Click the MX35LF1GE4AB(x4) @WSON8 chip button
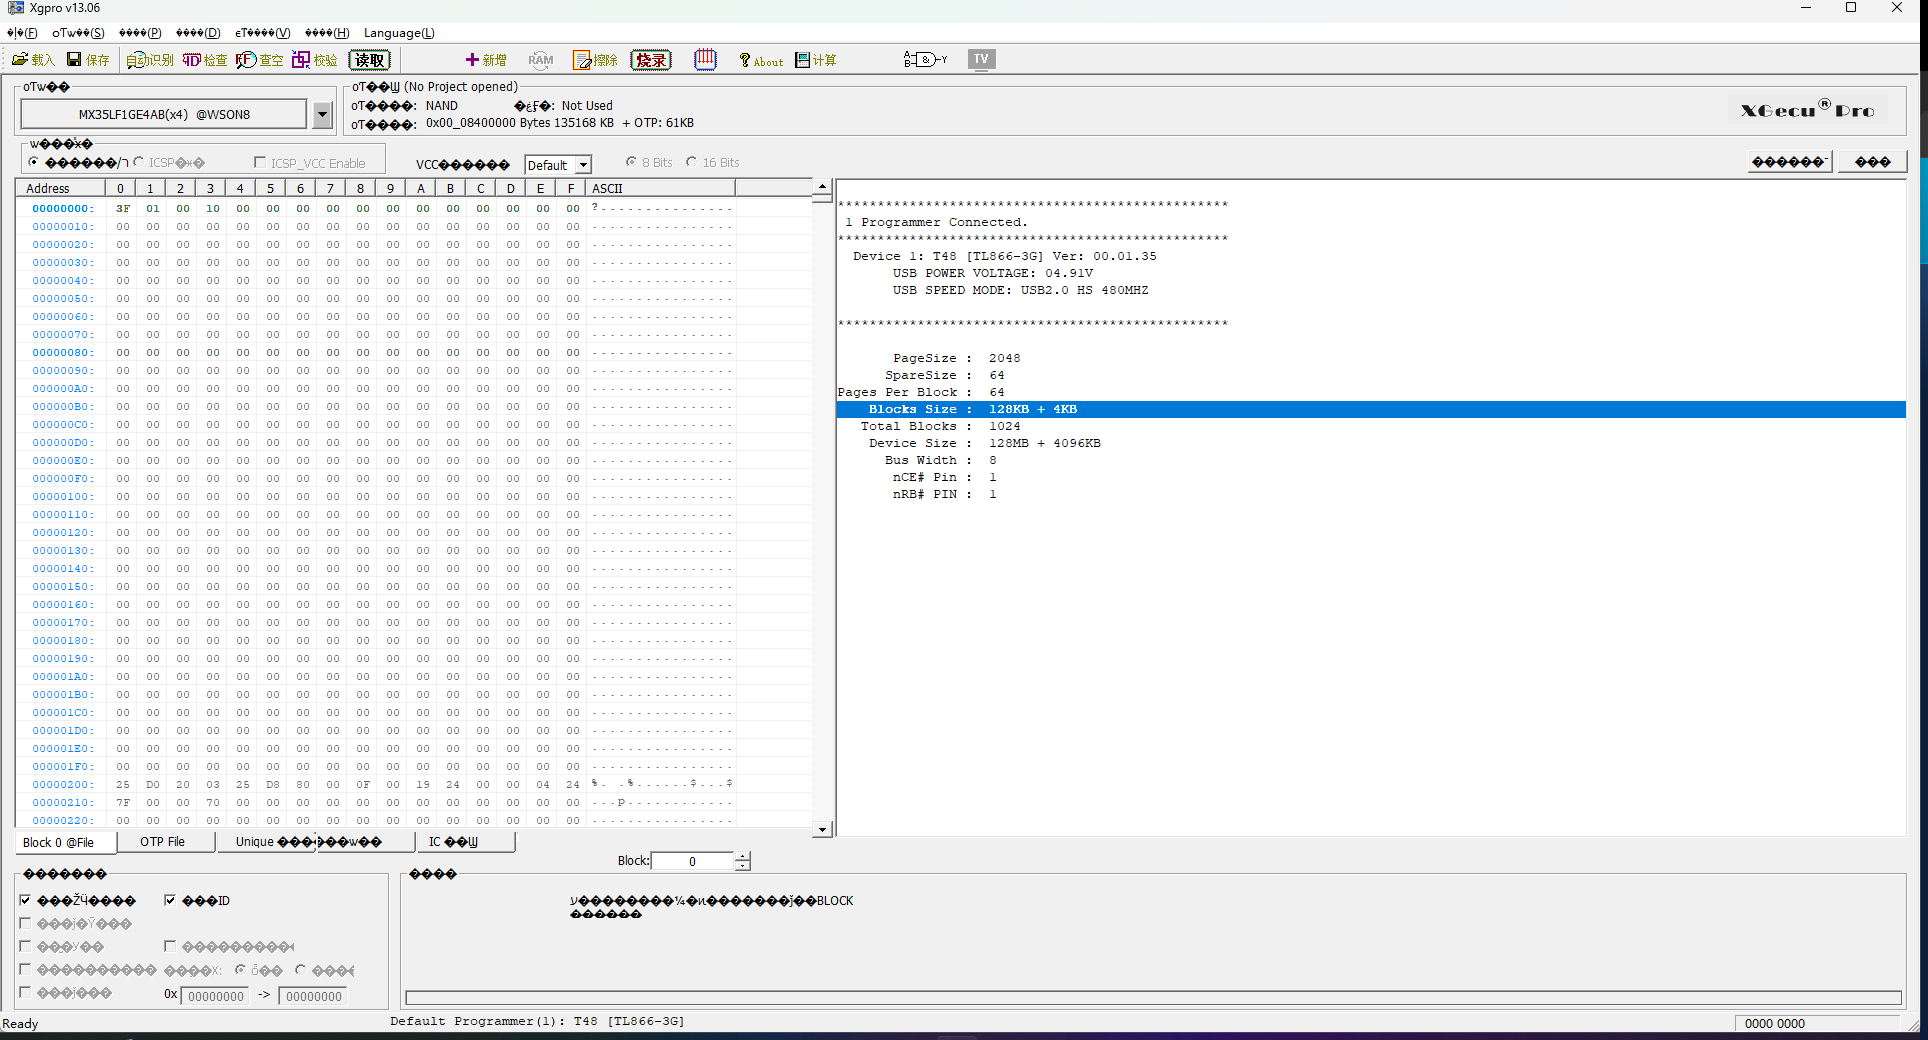This screenshot has width=1928, height=1040. click(x=164, y=115)
